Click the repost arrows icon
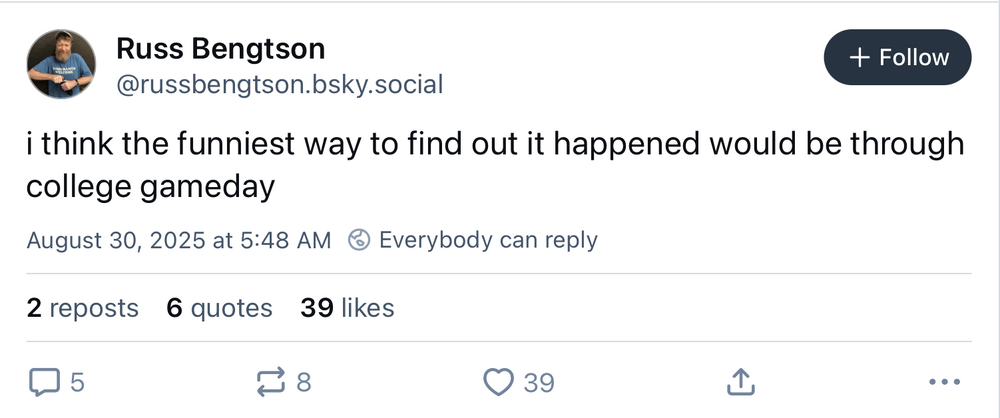The width and height of the screenshot is (1000, 418). click(x=271, y=381)
